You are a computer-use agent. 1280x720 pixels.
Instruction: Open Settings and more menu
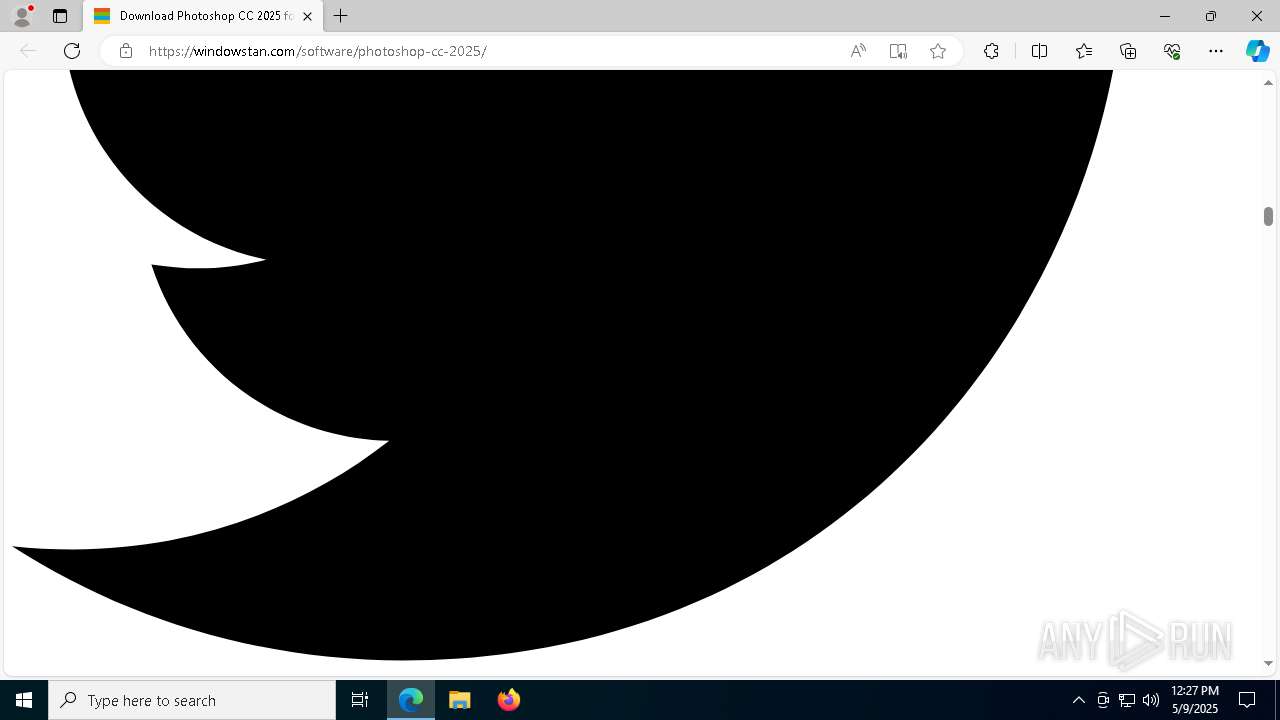tap(1216, 51)
